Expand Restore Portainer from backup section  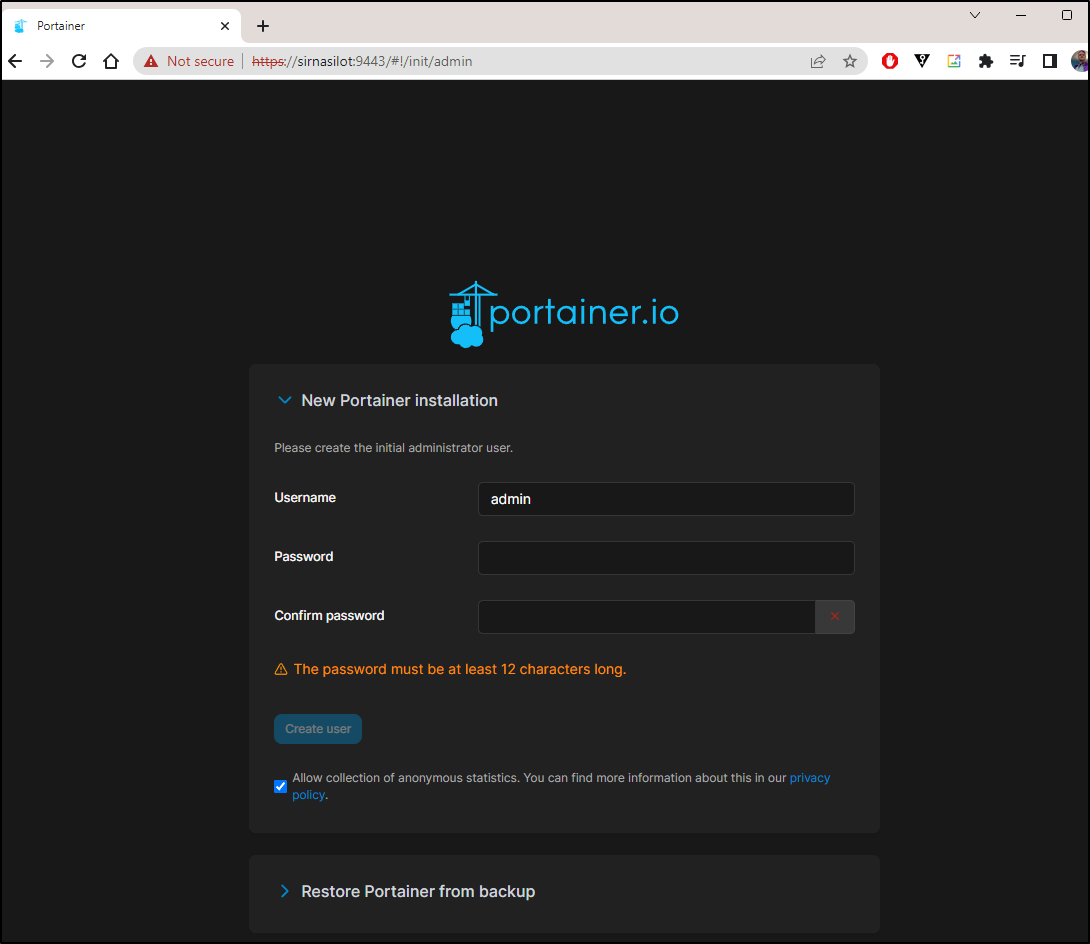(284, 891)
